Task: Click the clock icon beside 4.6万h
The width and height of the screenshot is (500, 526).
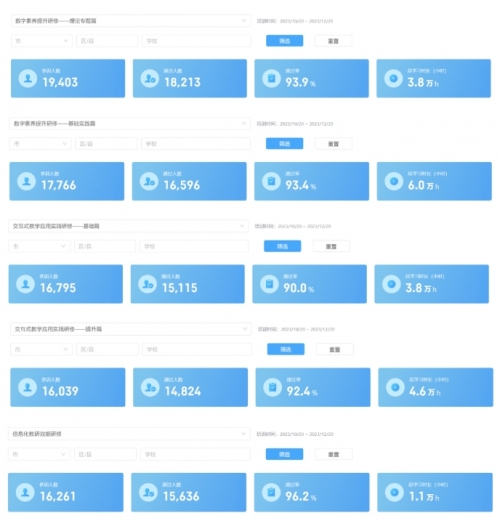Action: [x=395, y=387]
